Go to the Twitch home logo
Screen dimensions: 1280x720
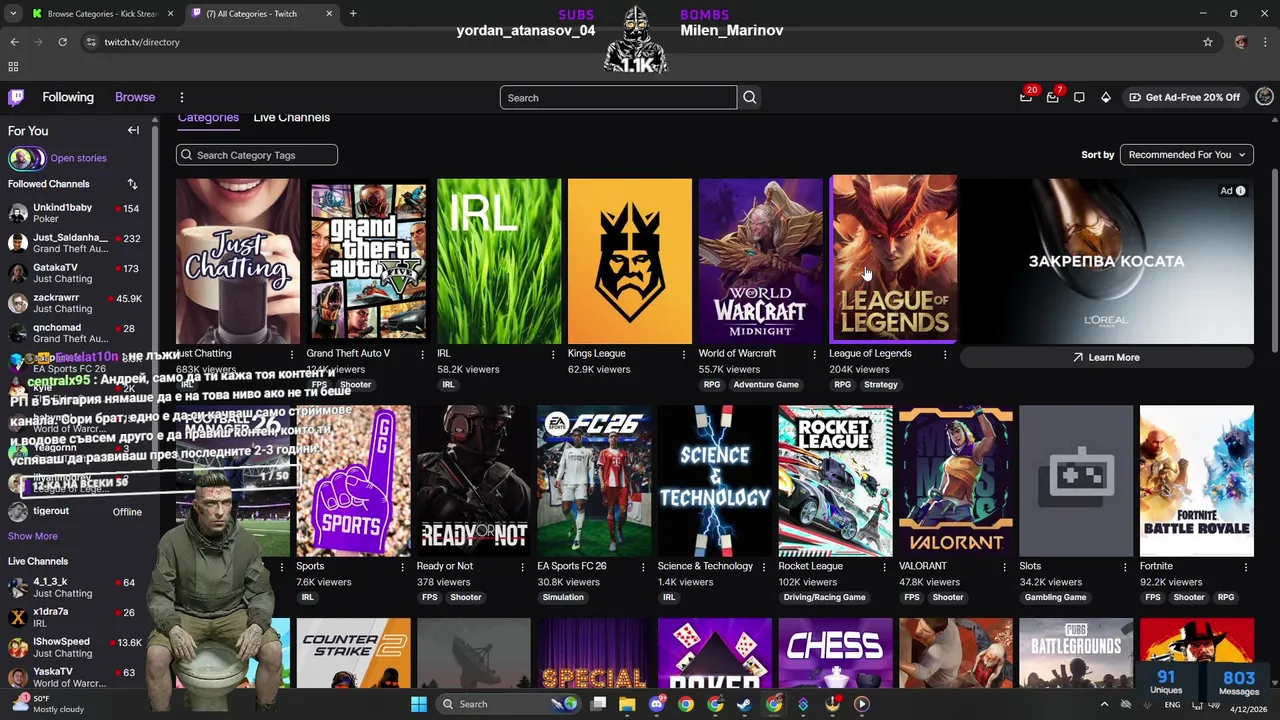[16, 97]
